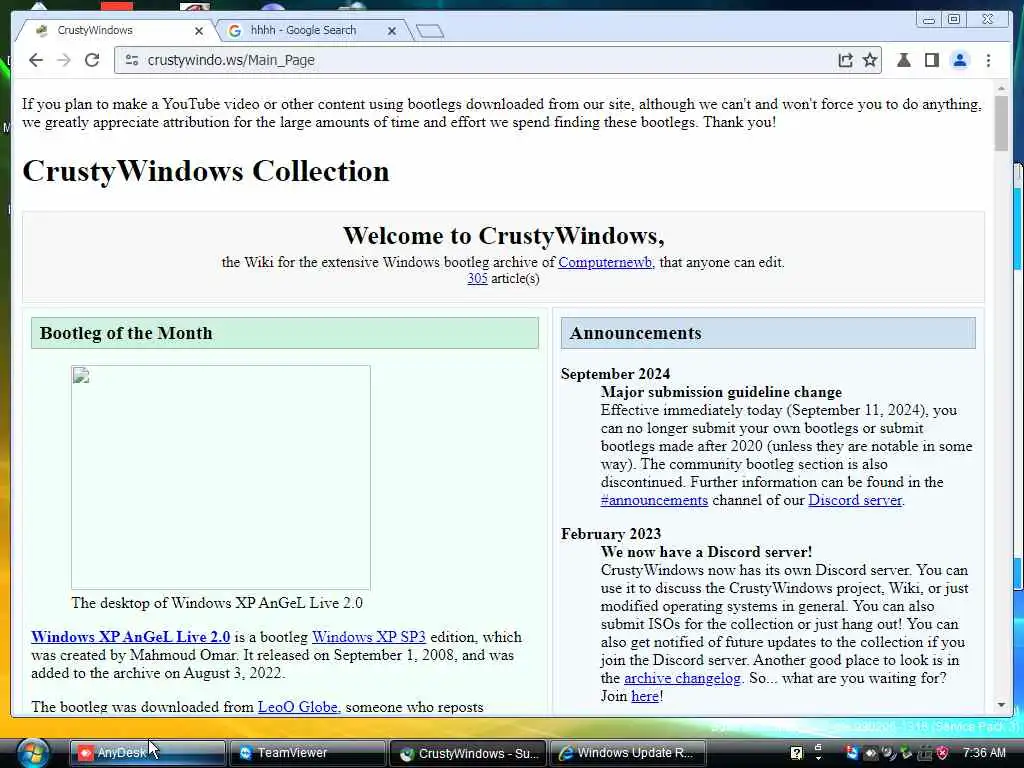Click the green safely-remove-hardware tray icon

906,753
